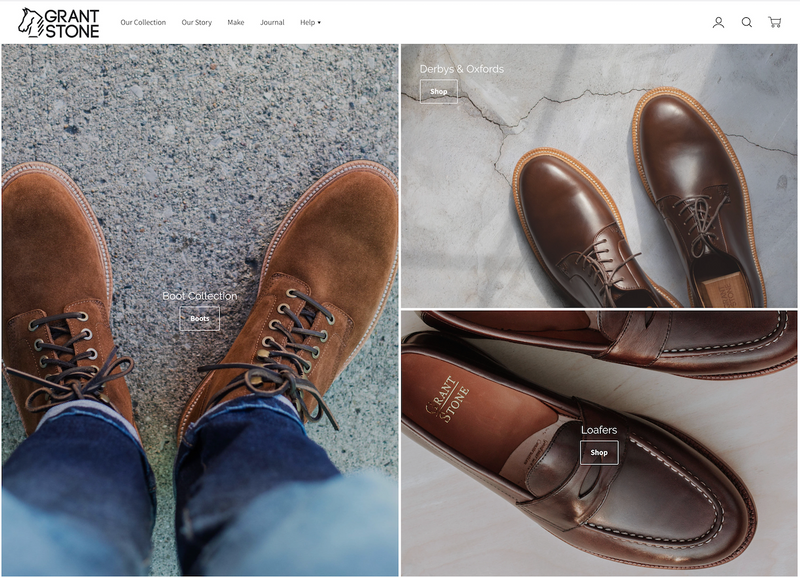Click the Grant Stone horse head logo
The image size is (800, 577).
(x=32, y=22)
